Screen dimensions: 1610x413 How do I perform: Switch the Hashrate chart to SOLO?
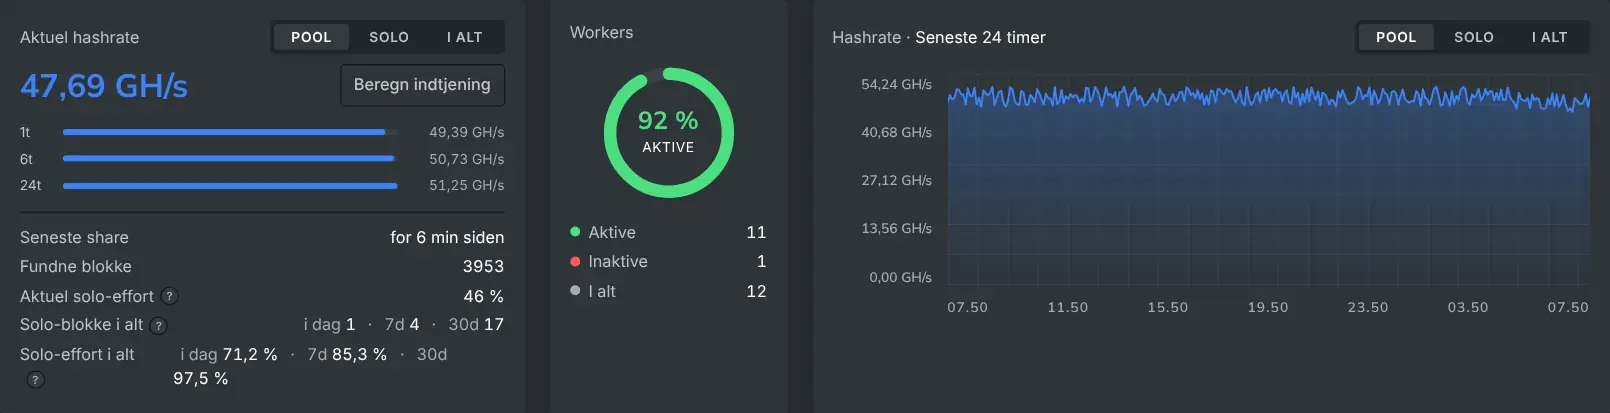point(1474,37)
